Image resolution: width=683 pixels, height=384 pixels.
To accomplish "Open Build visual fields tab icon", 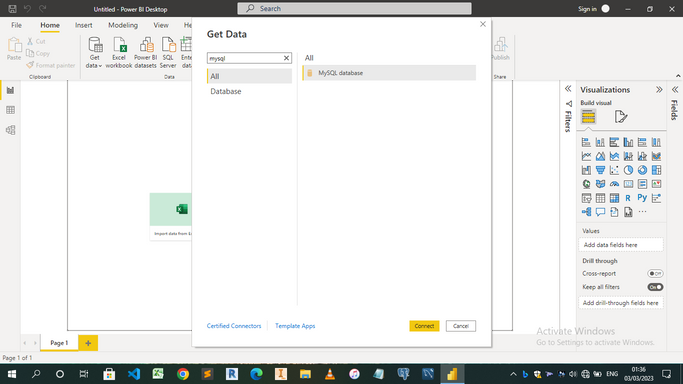I will pyautogui.click(x=588, y=117).
